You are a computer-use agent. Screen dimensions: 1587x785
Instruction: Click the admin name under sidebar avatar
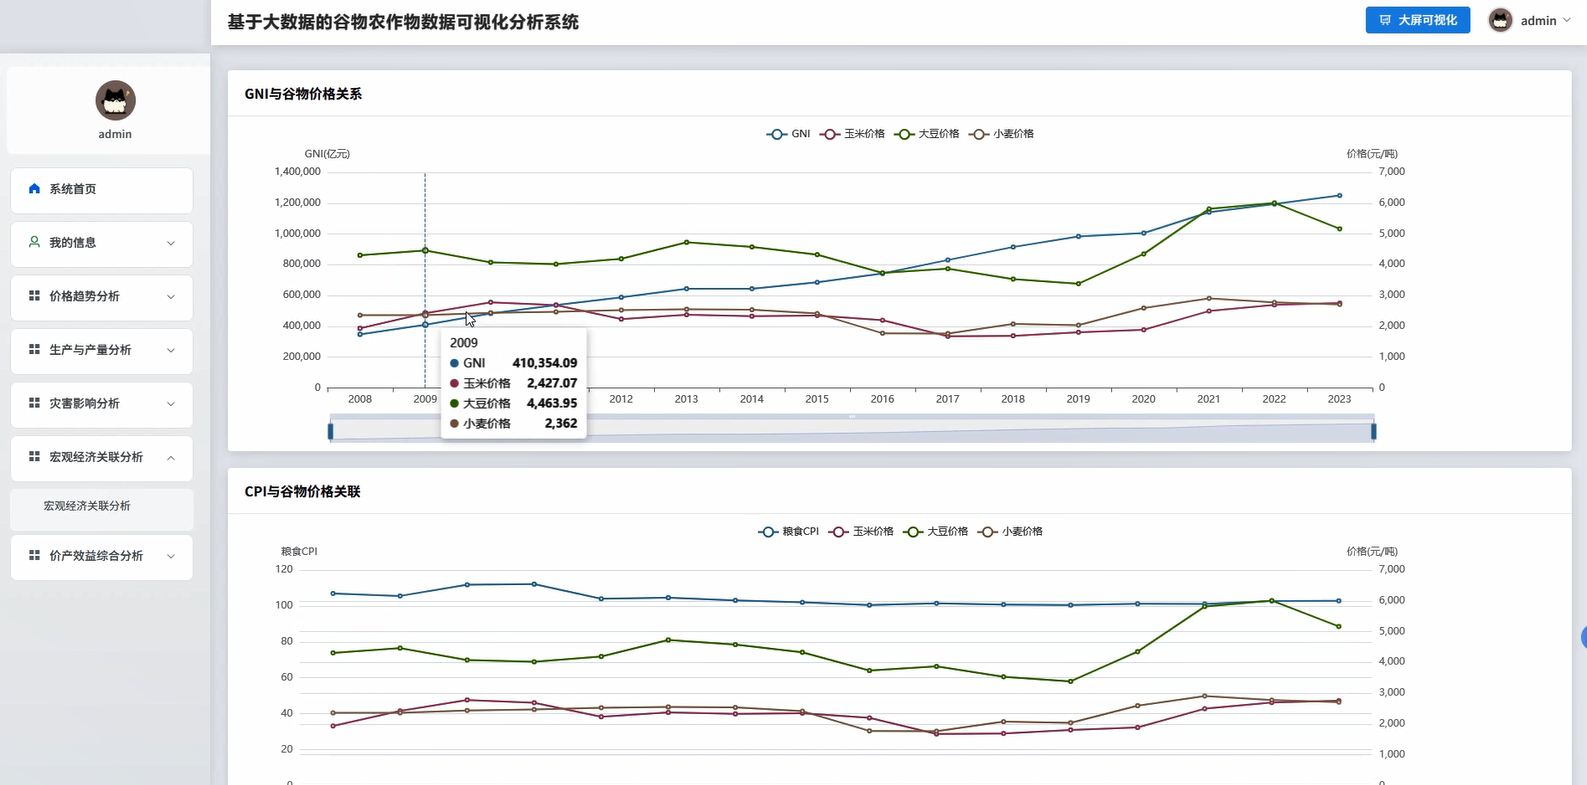click(x=115, y=134)
